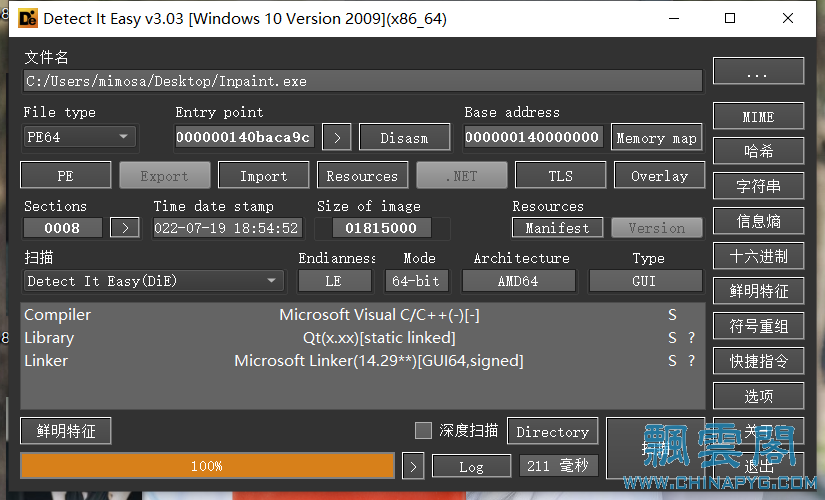The width and height of the screenshot is (825, 500).
Task: Click the orange 100% scan progress bar
Action: coord(207,466)
